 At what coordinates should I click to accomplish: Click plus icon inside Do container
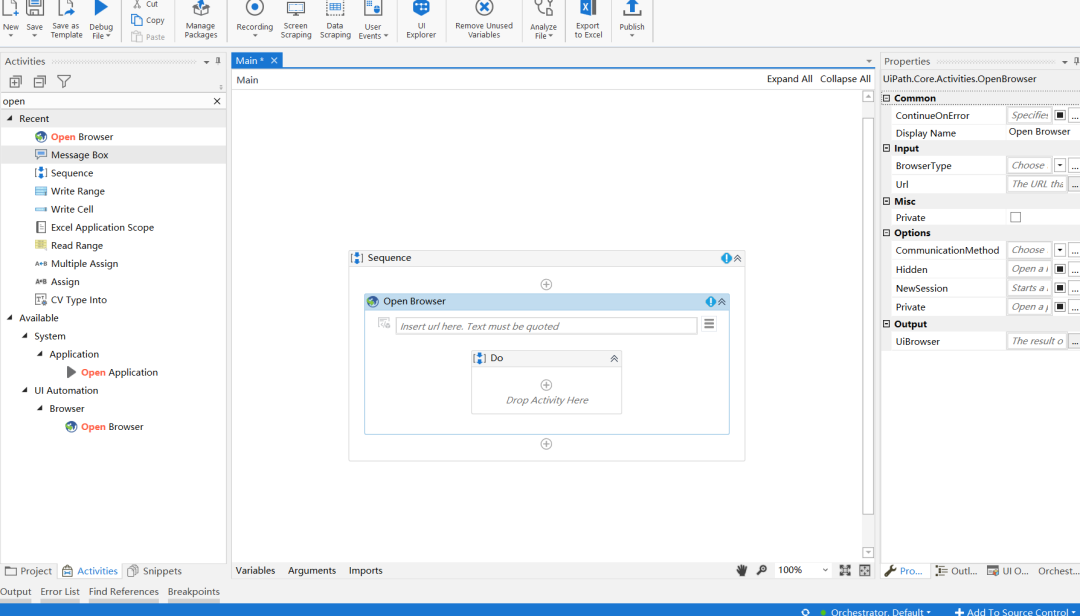(x=546, y=385)
